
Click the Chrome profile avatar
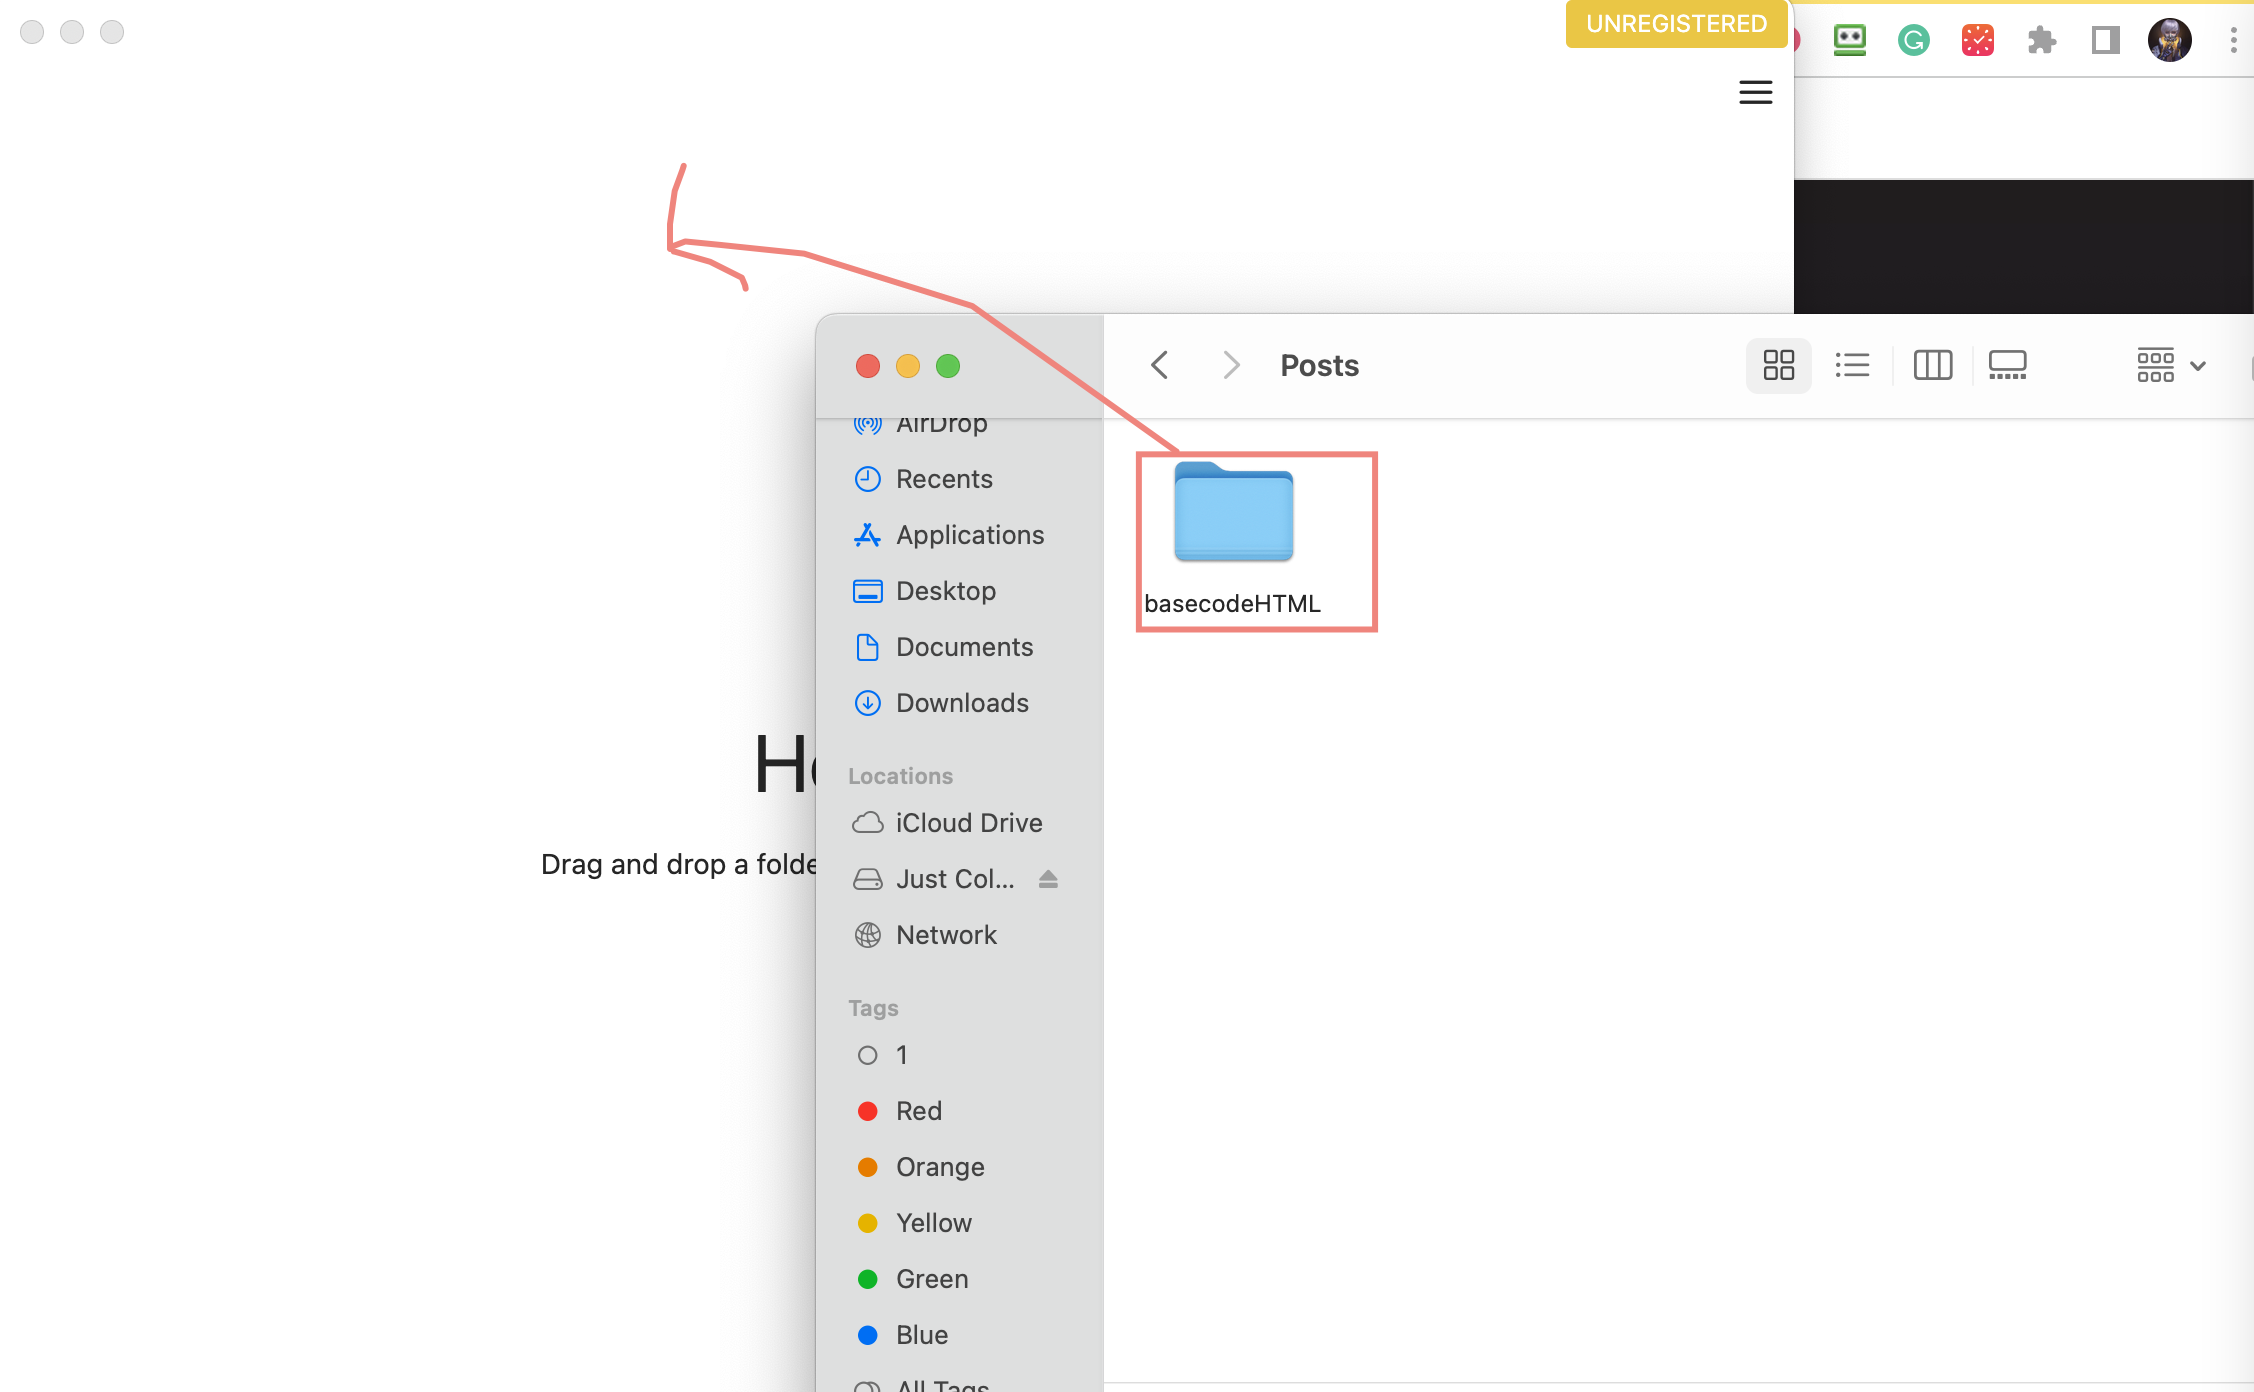pyautogui.click(x=2169, y=39)
